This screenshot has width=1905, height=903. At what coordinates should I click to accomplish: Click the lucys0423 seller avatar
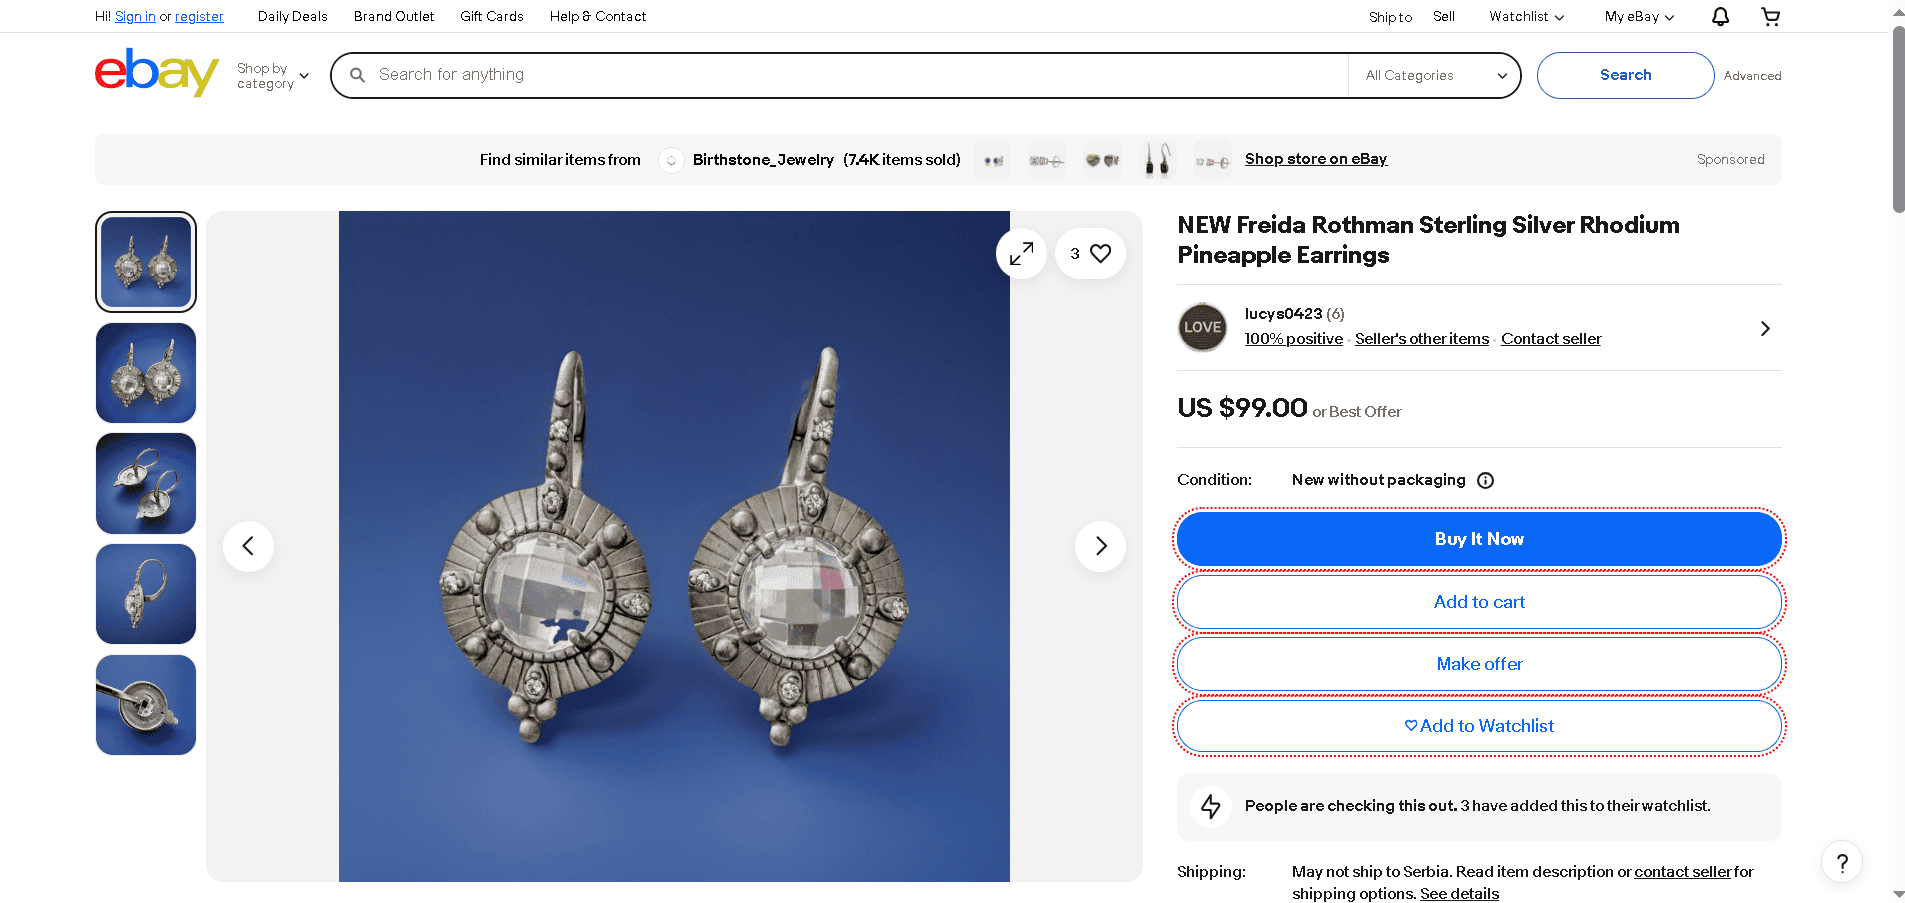[1202, 327]
